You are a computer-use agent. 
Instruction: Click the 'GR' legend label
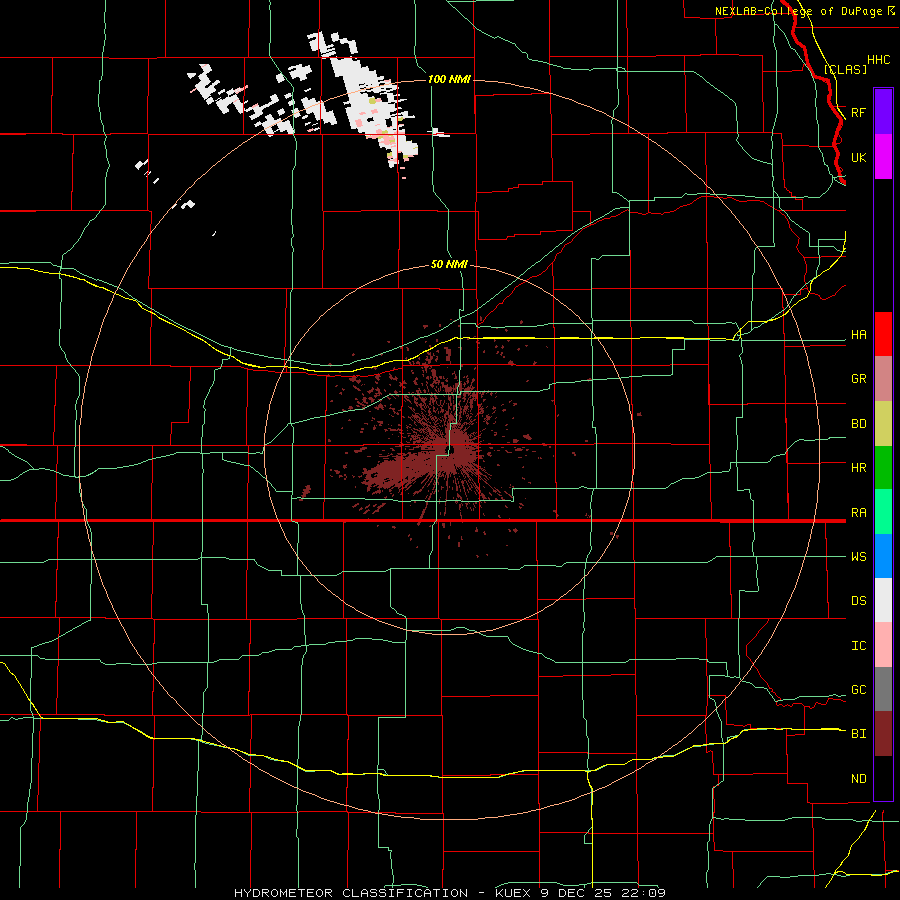pyautogui.click(x=858, y=379)
